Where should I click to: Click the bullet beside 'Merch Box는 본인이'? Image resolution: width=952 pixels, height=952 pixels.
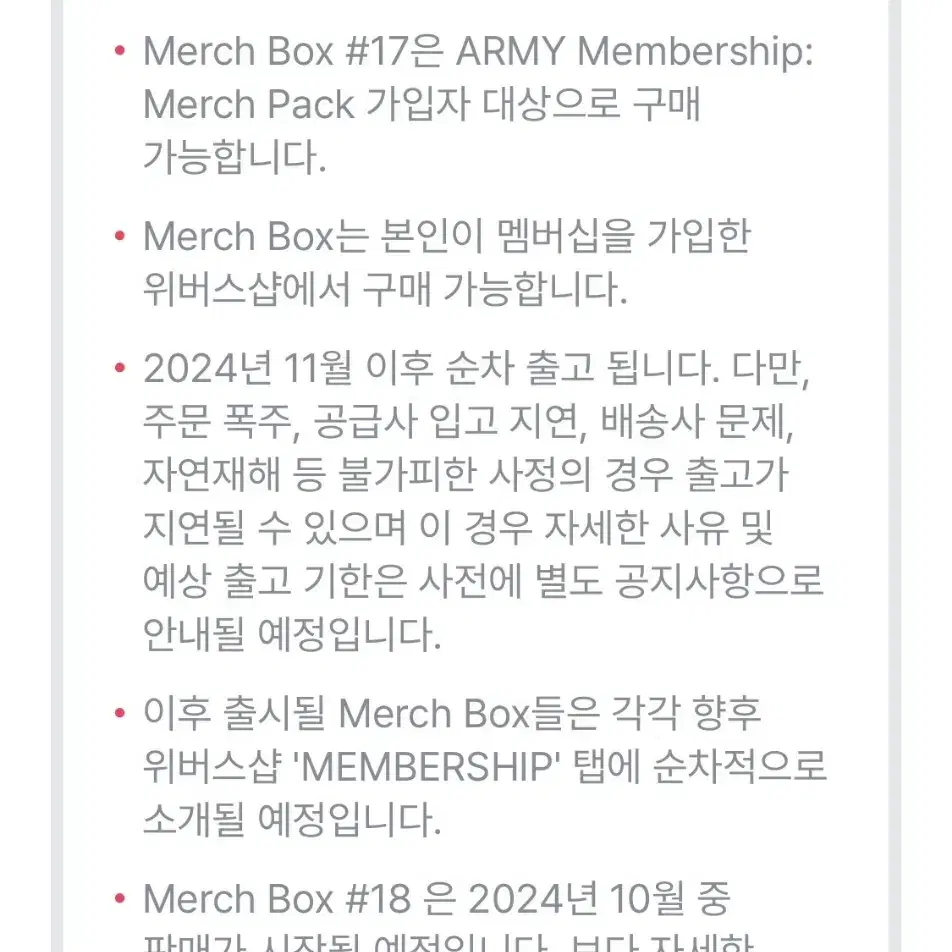120,236
